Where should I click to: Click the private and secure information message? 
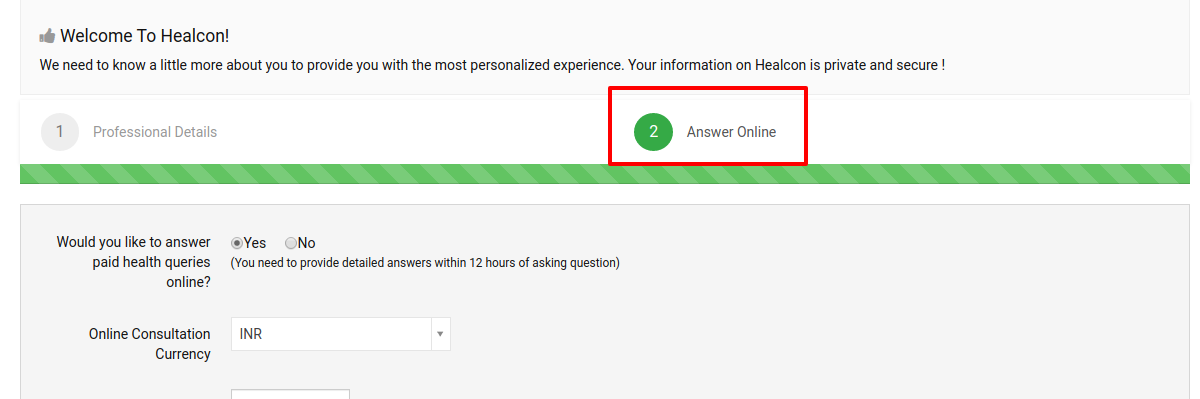click(x=492, y=65)
